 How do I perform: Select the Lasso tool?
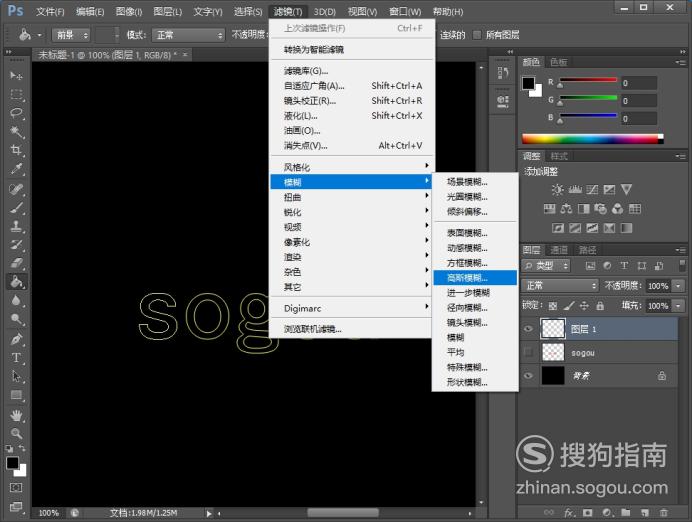[16, 113]
